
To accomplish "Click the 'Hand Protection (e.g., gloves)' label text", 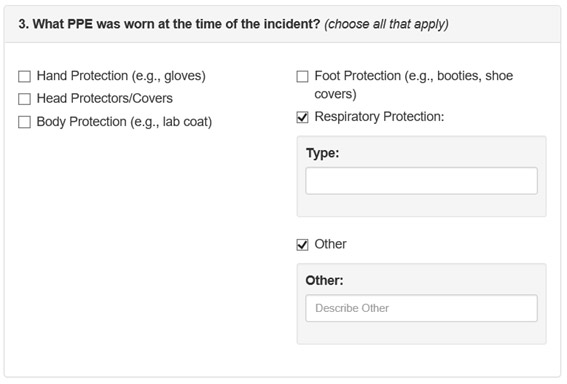I will [121, 76].
